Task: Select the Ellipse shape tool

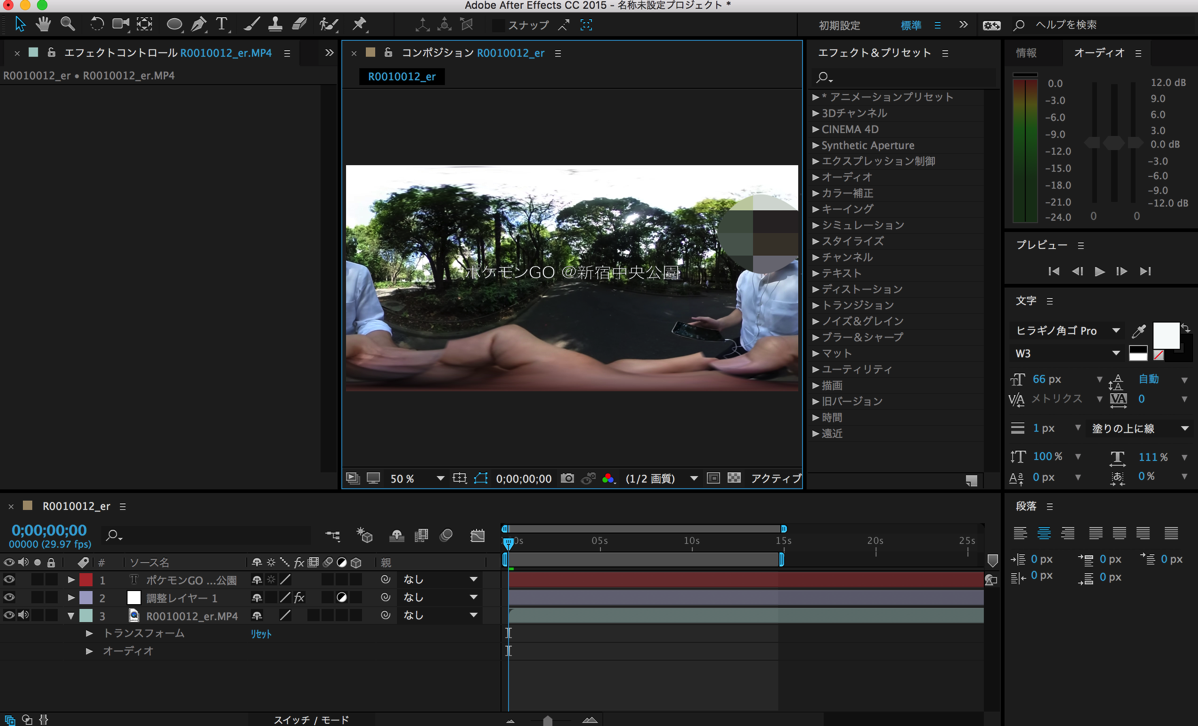Action: tap(174, 24)
